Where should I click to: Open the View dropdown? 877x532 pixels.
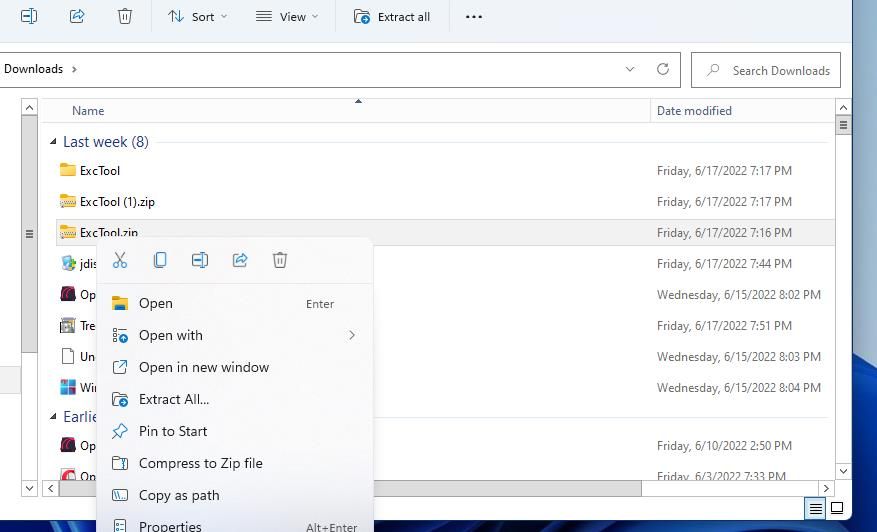(287, 17)
